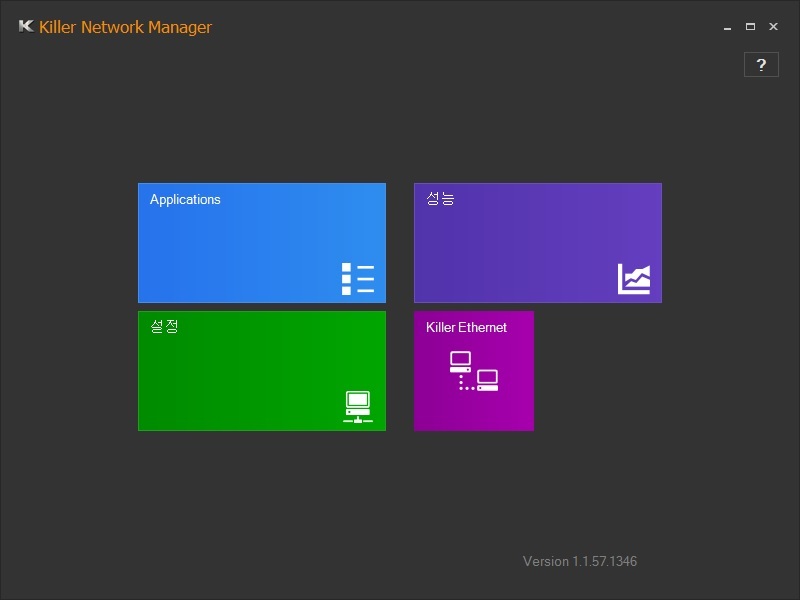This screenshot has height=600, width=800.
Task: Open the Killer Ethernet tile
Action: (x=474, y=371)
